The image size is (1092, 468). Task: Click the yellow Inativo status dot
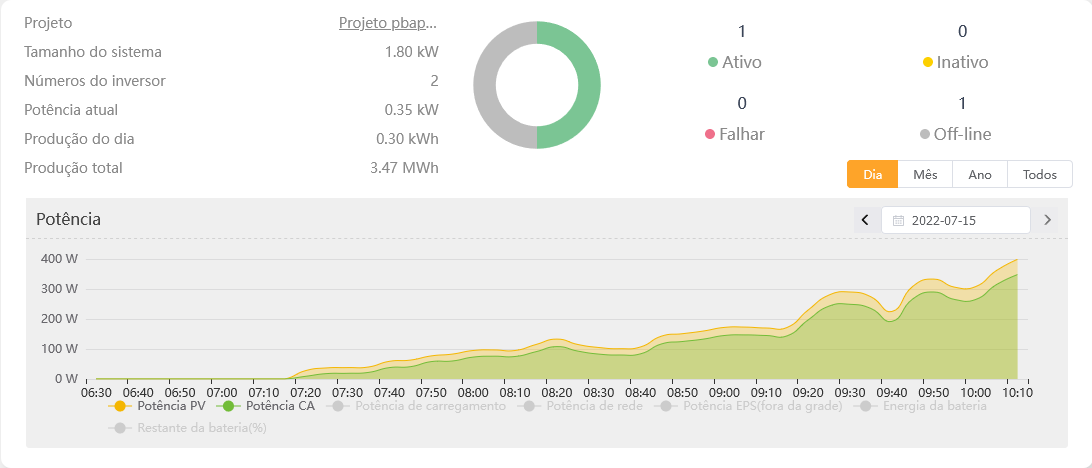[928, 62]
